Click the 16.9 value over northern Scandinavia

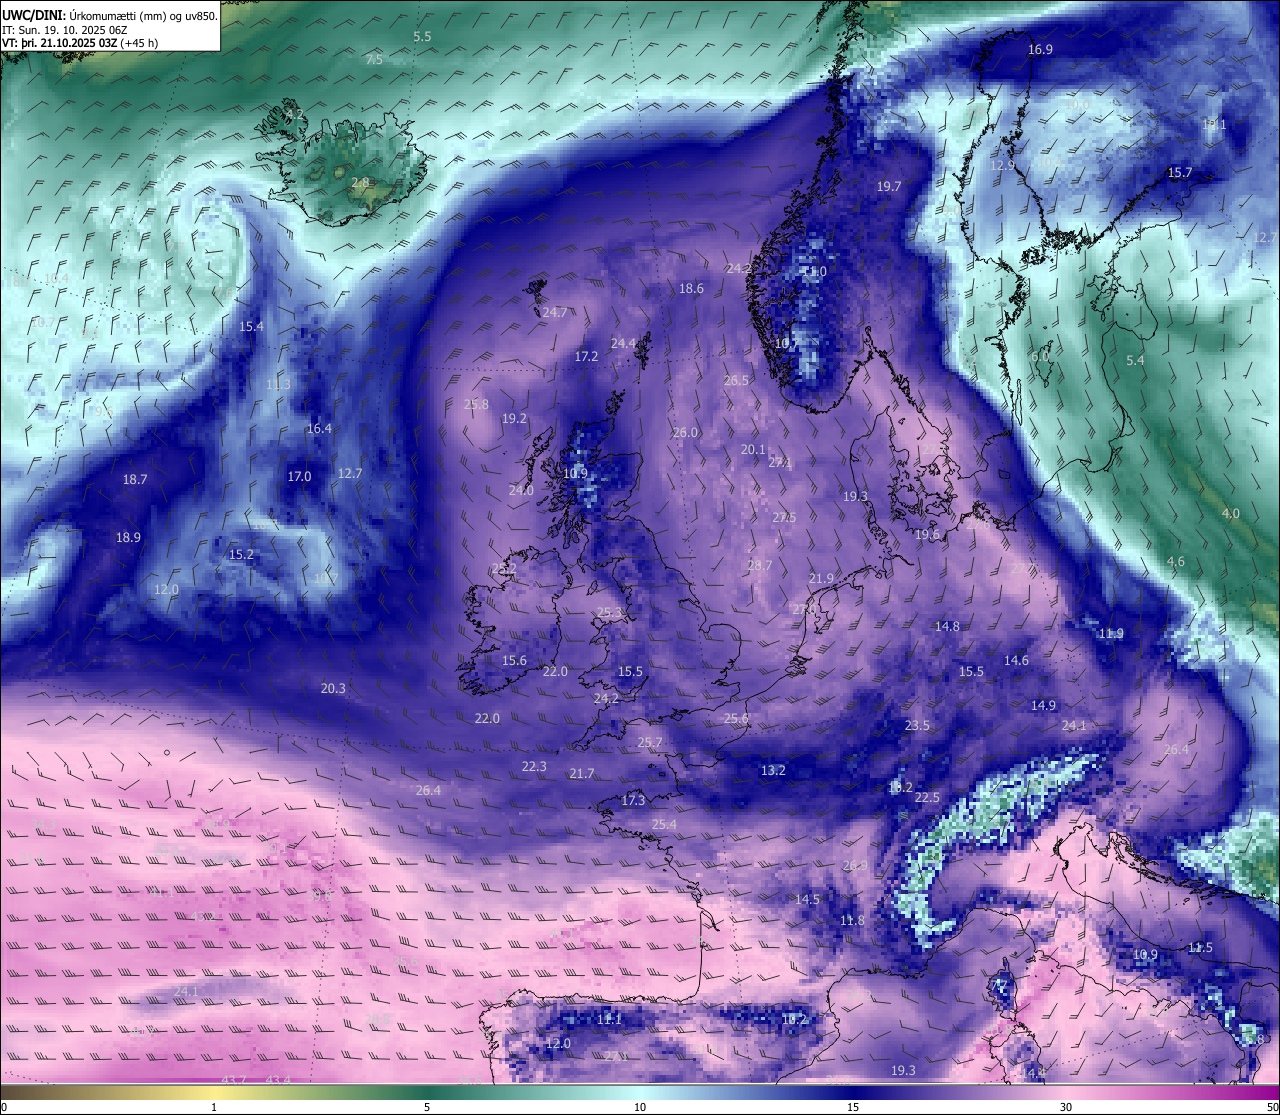coord(1041,49)
